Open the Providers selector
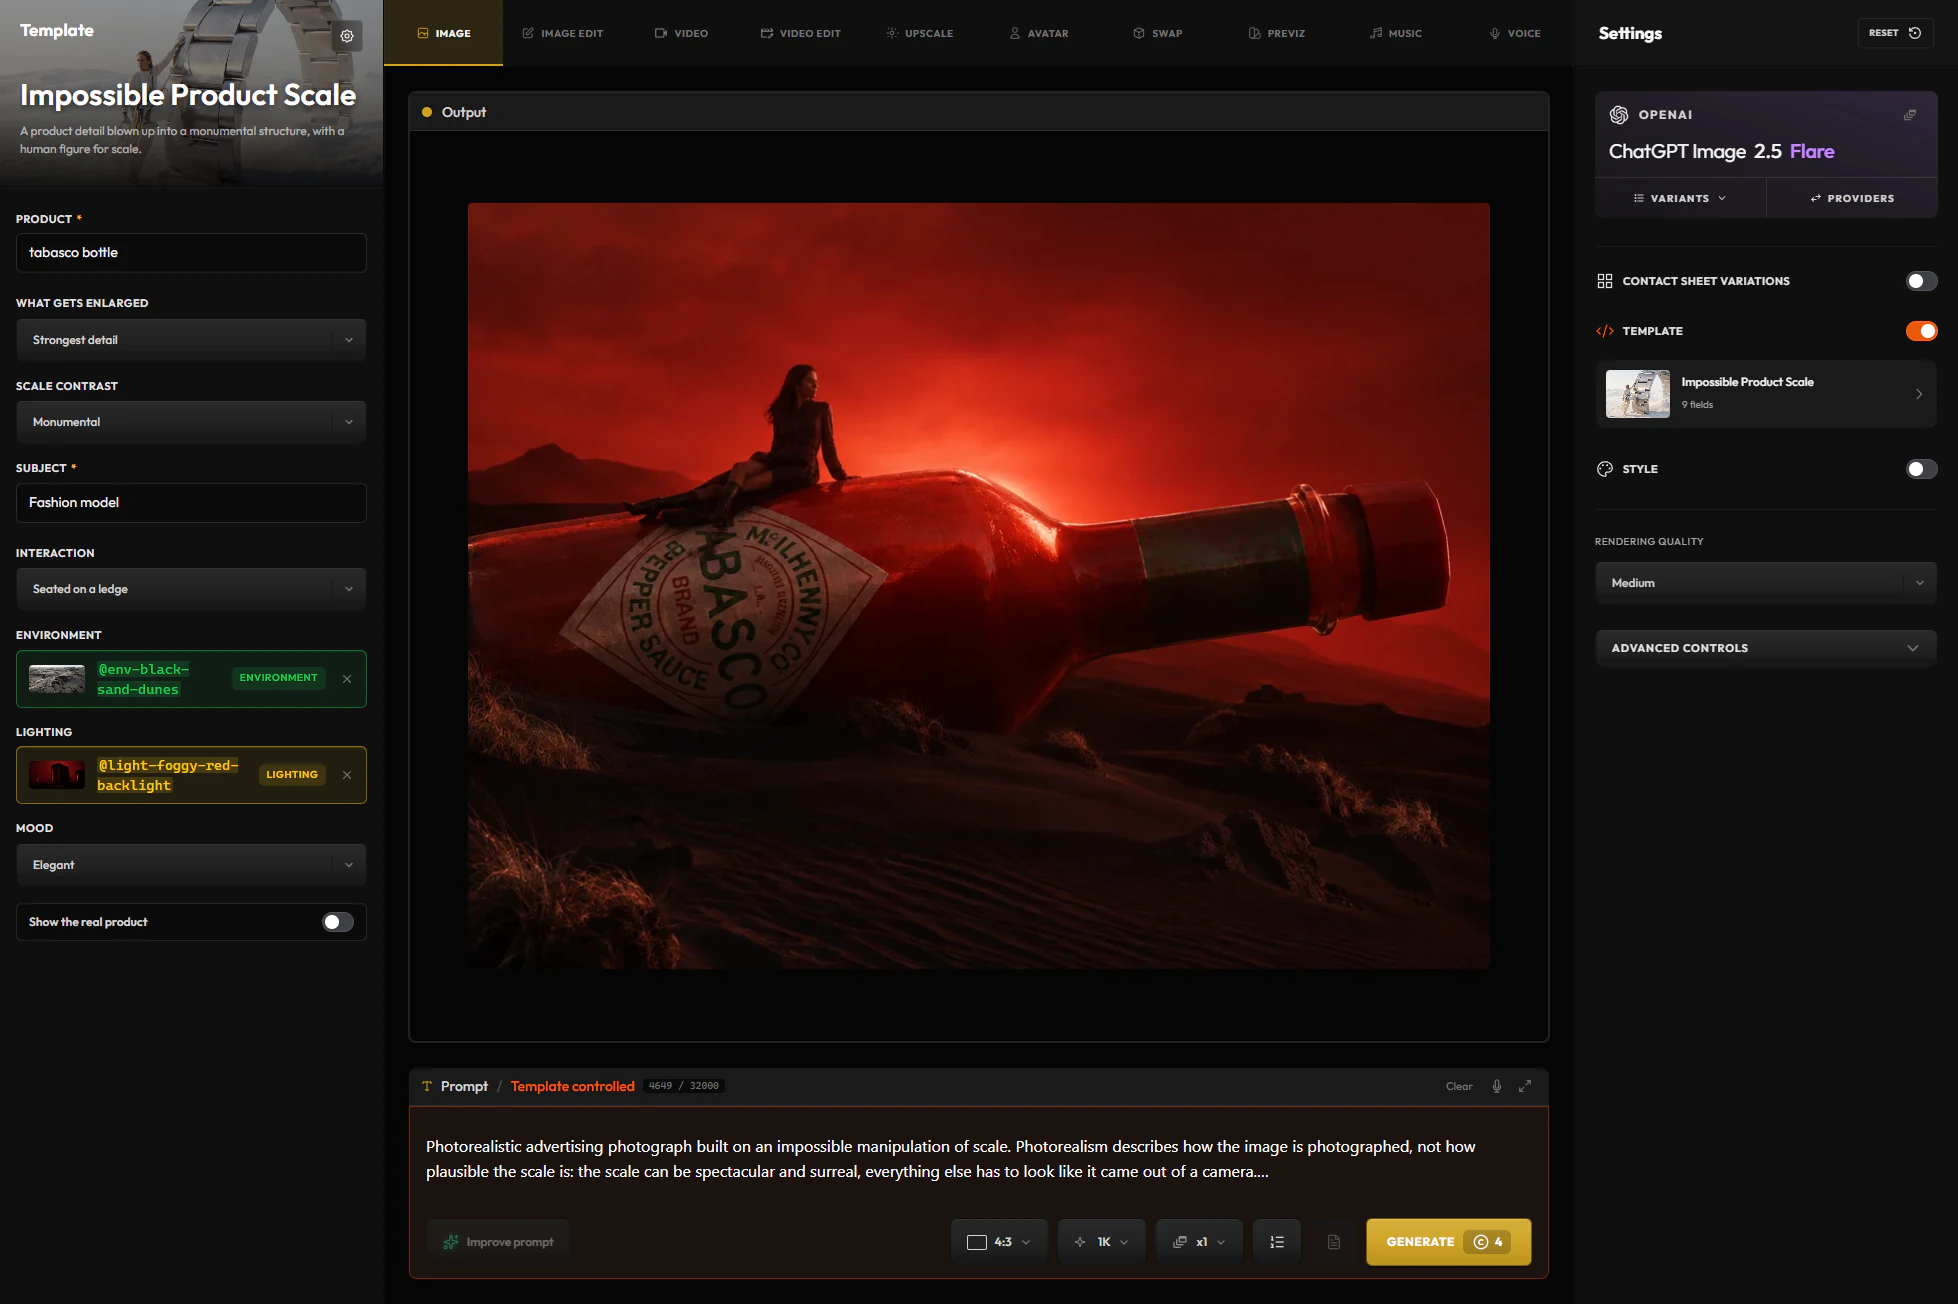Screen dimensions: 1958x1304 click(x=1852, y=198)
